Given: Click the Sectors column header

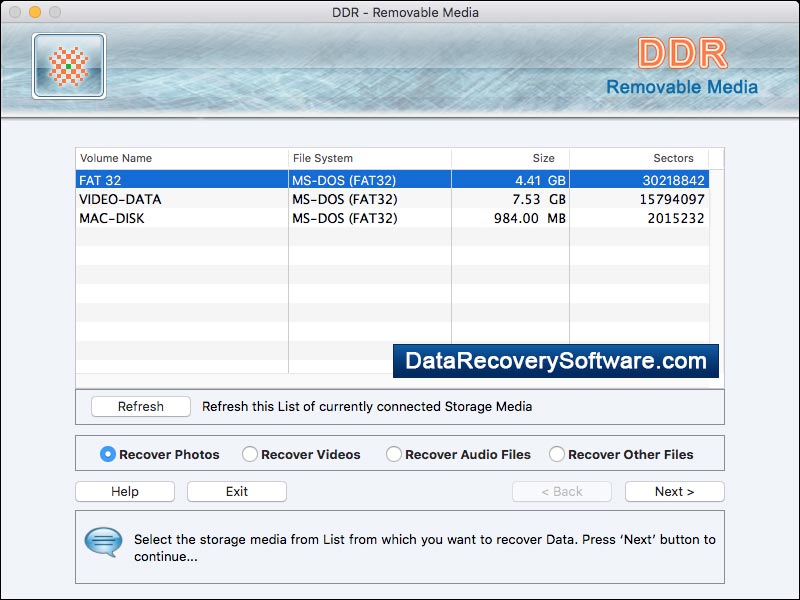Looking at the screenshot, I should point(672,158).
